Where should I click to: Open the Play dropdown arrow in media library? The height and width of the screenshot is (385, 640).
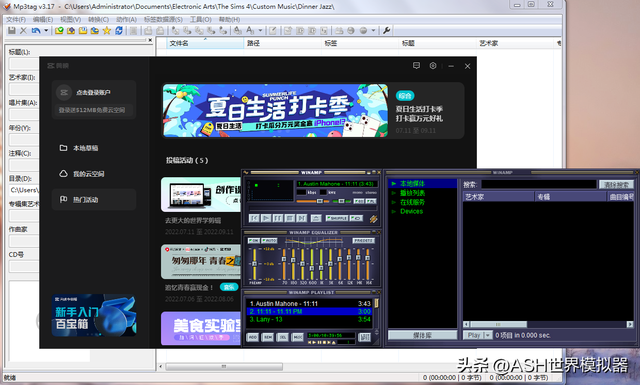click(x=488, y=335)
